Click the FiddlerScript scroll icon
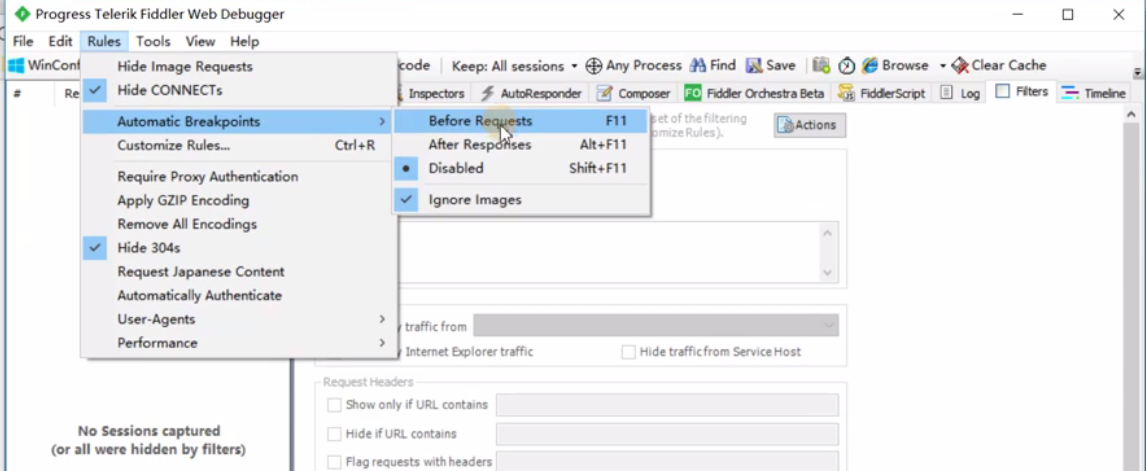This screenshot has width=1146, height=471. click(846, 93)
